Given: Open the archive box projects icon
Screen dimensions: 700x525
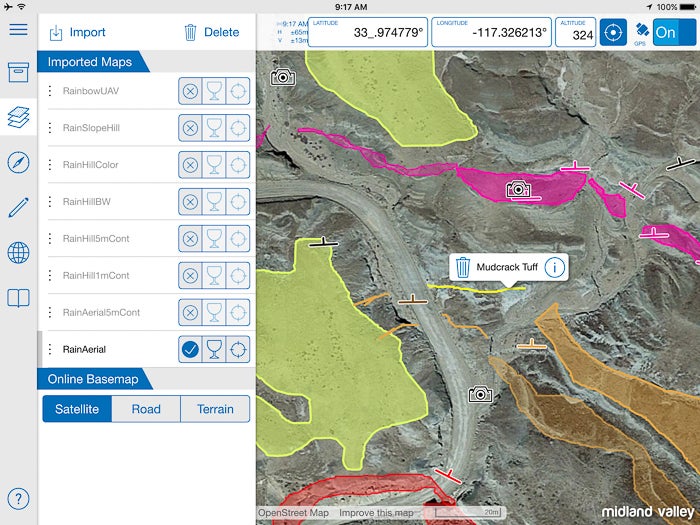Looking at the screenshot, I should coord(18,72).
